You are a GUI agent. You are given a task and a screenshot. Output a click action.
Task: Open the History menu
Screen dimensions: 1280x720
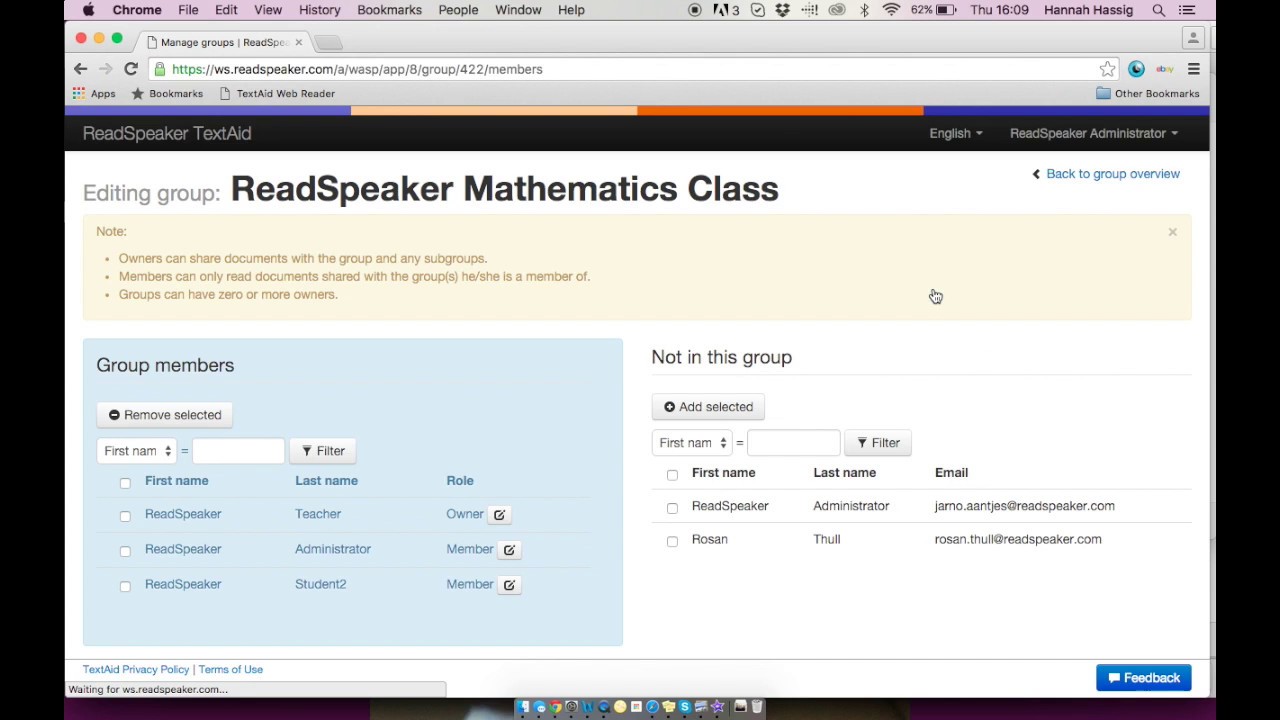[x=319, y=10]
